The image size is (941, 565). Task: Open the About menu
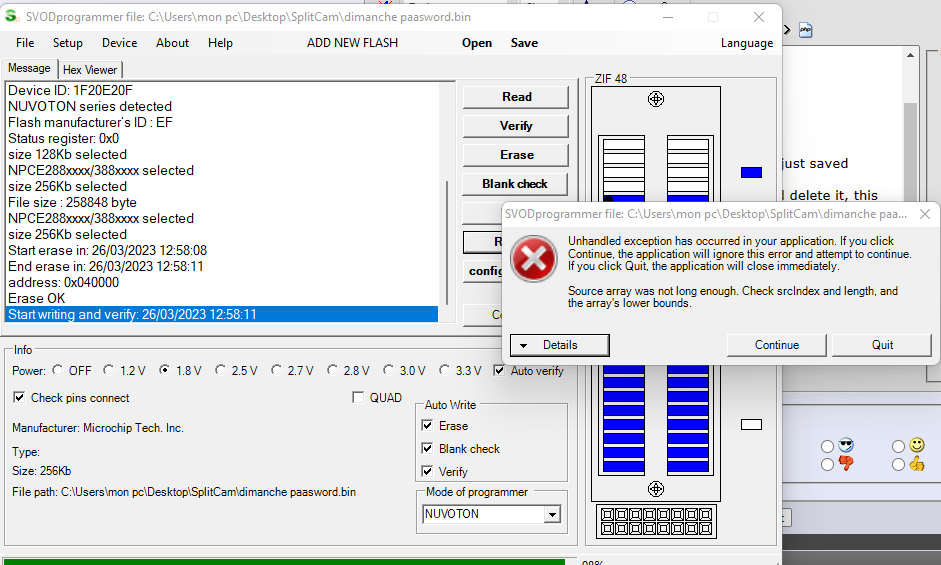click(172, 43)
